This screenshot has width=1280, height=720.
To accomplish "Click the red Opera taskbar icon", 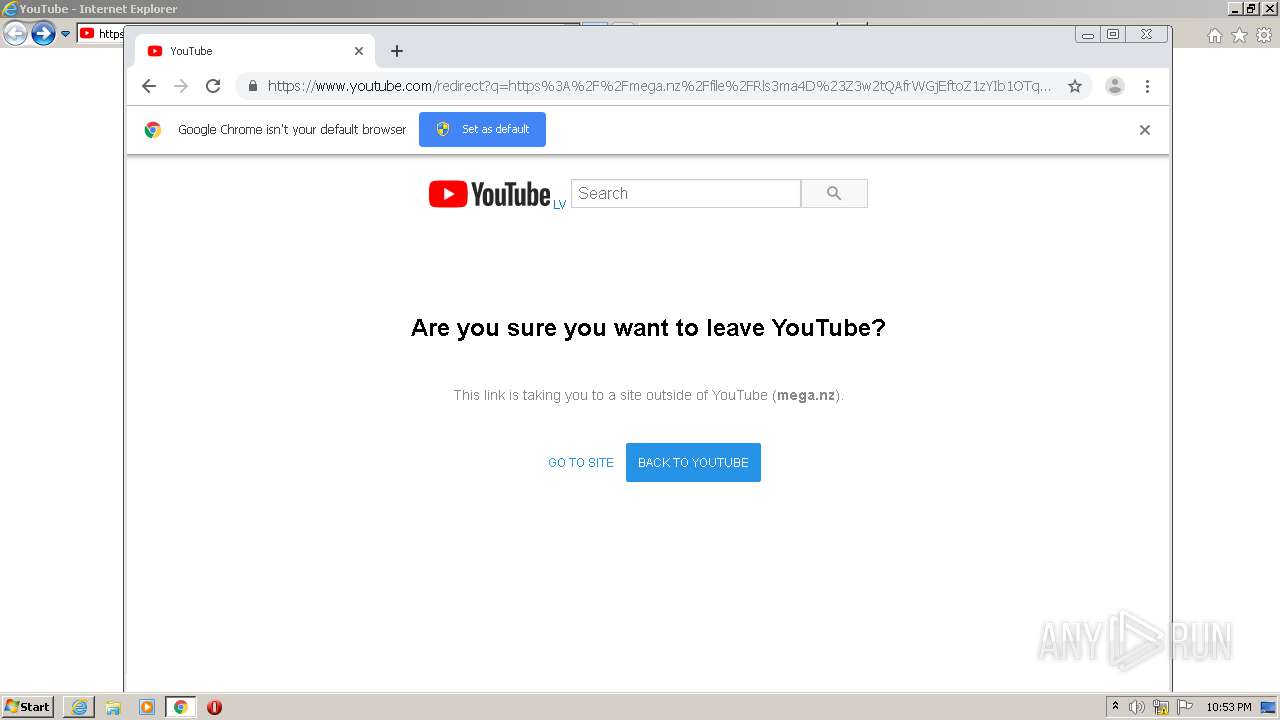I will tap(214, 707).
